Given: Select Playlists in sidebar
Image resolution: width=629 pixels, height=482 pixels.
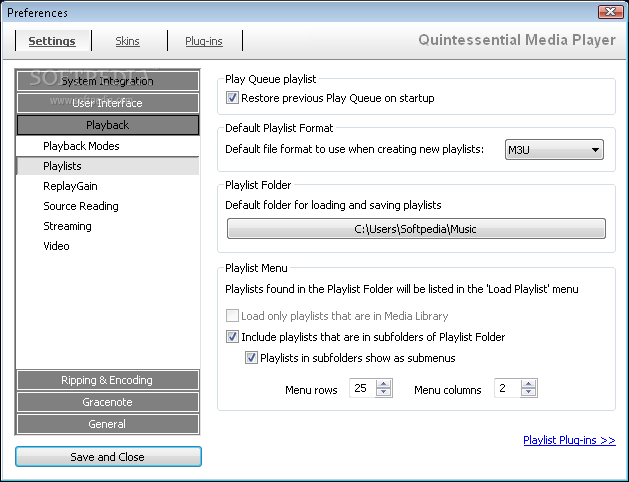Looking at the screenshot, I should (108, 166).
